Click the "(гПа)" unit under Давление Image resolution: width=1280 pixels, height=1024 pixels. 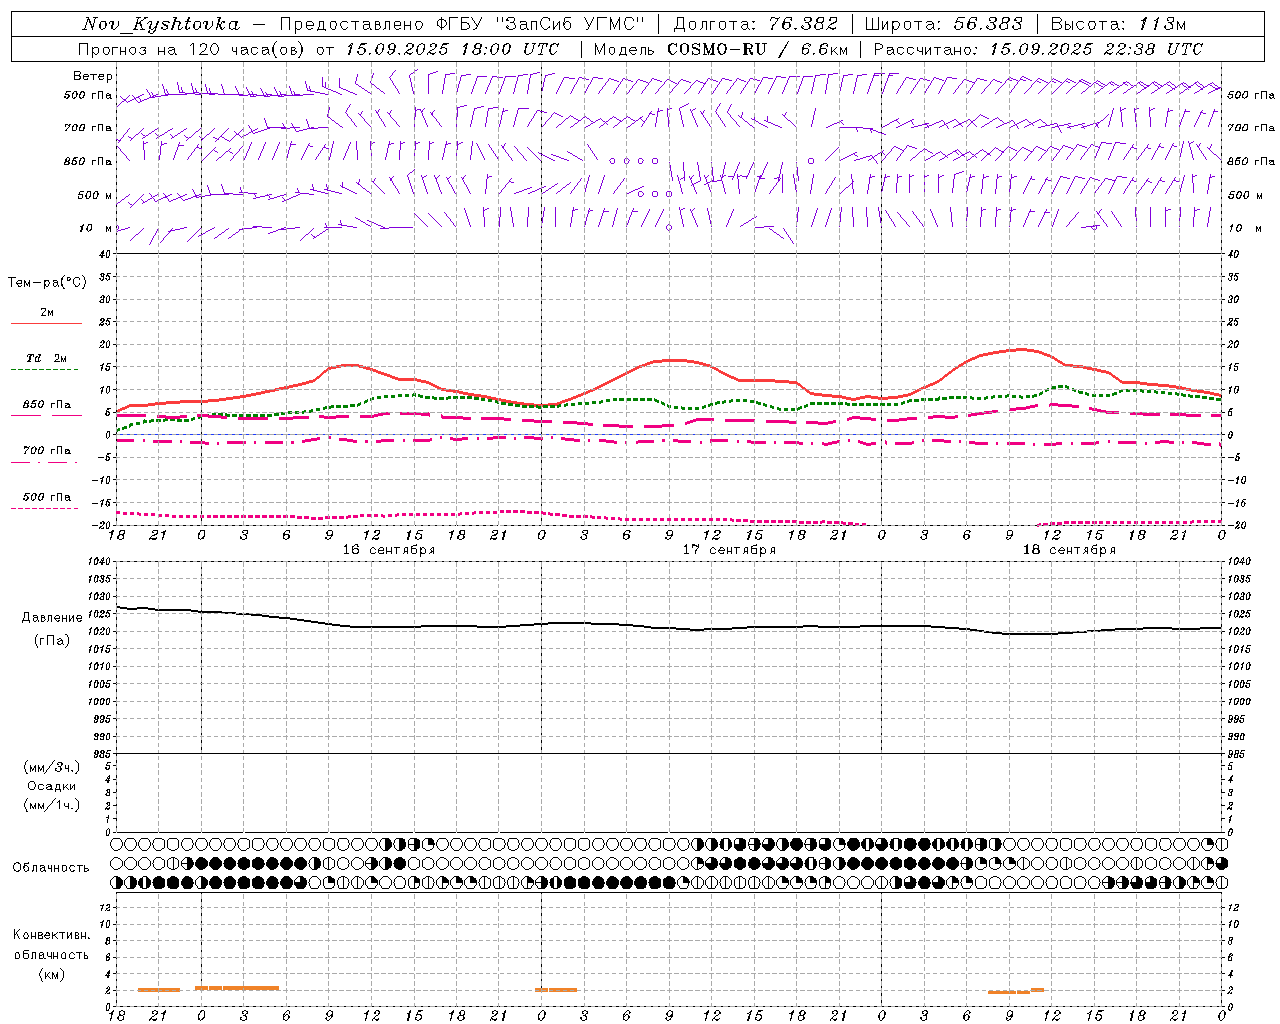pos(51,640)
